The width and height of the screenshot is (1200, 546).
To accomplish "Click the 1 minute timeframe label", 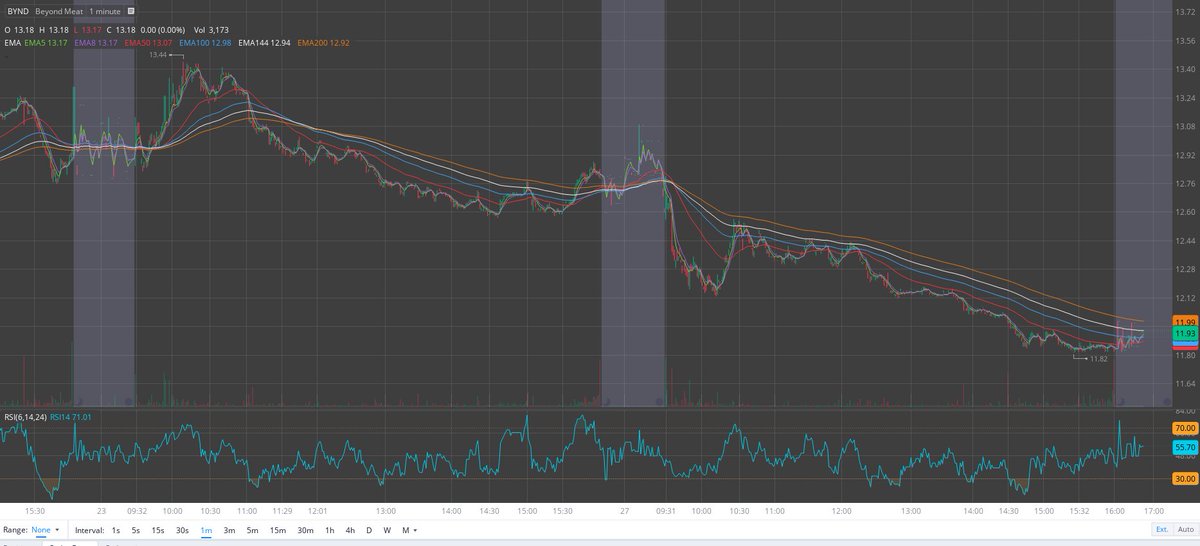I will [106, 11].
